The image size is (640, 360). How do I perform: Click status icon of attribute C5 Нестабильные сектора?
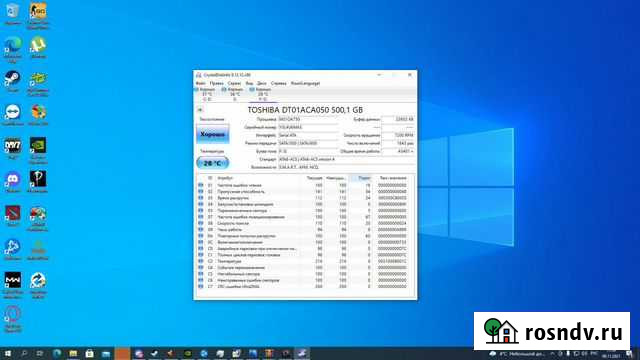point(200,274)
